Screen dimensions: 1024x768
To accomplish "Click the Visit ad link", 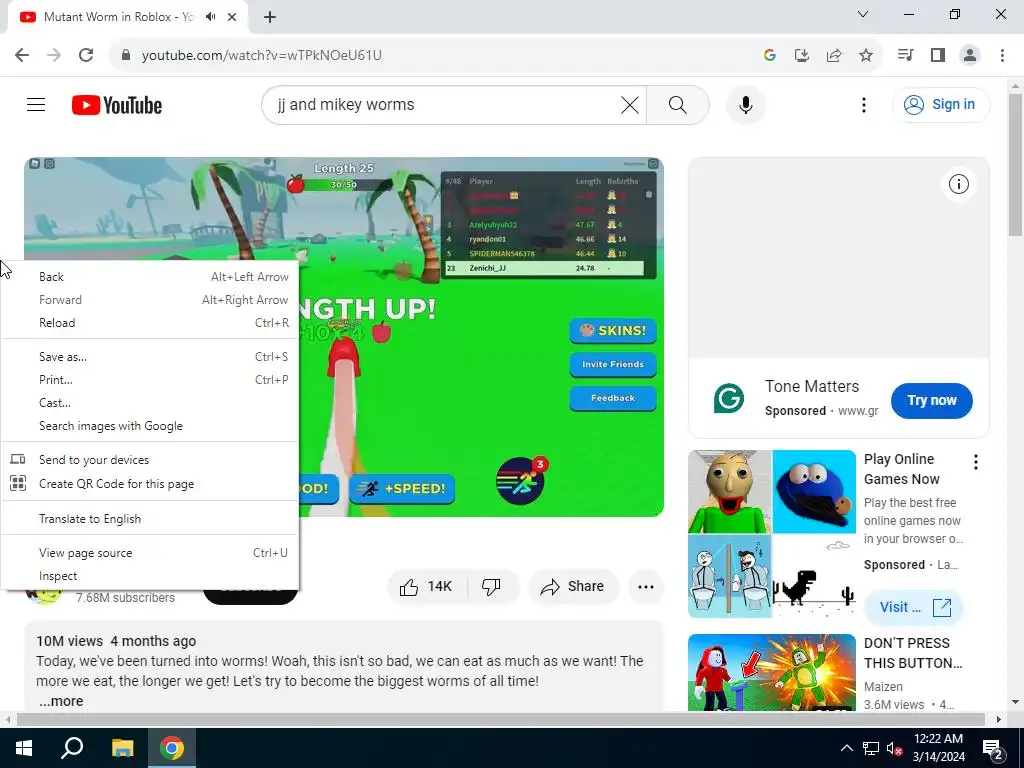I will 914,607.
